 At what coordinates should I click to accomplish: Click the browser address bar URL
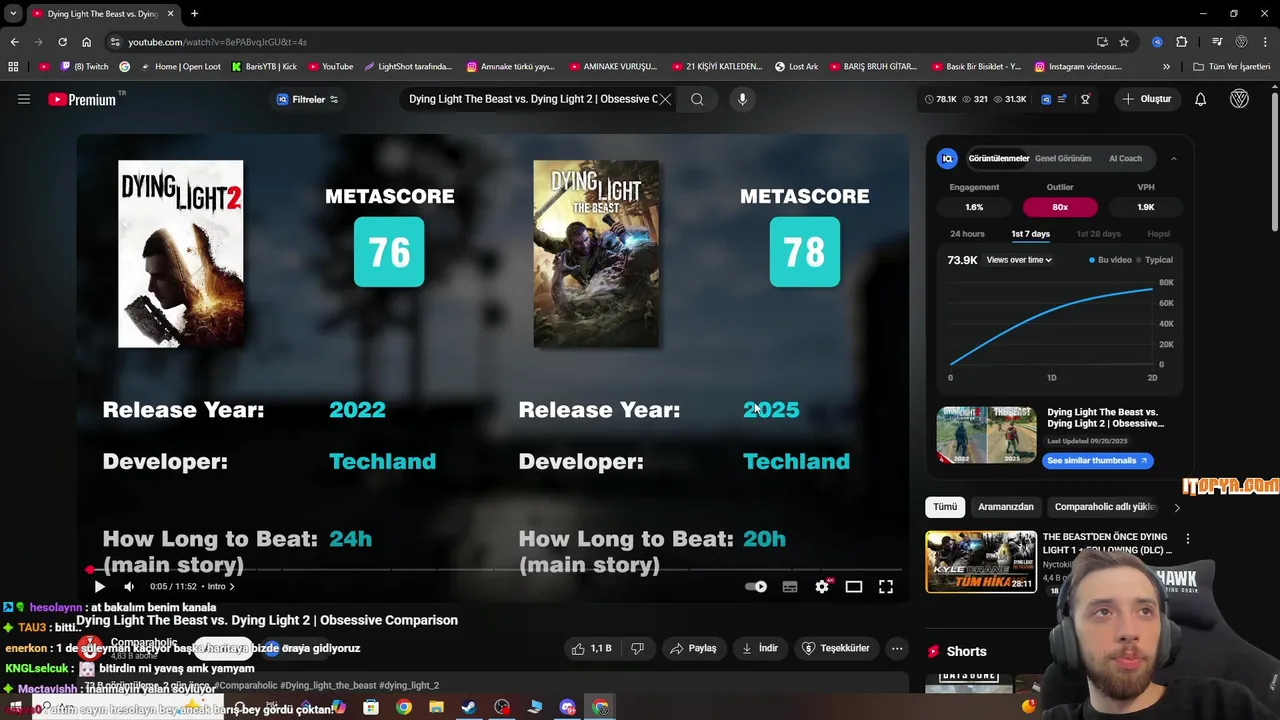coord(217,42)
